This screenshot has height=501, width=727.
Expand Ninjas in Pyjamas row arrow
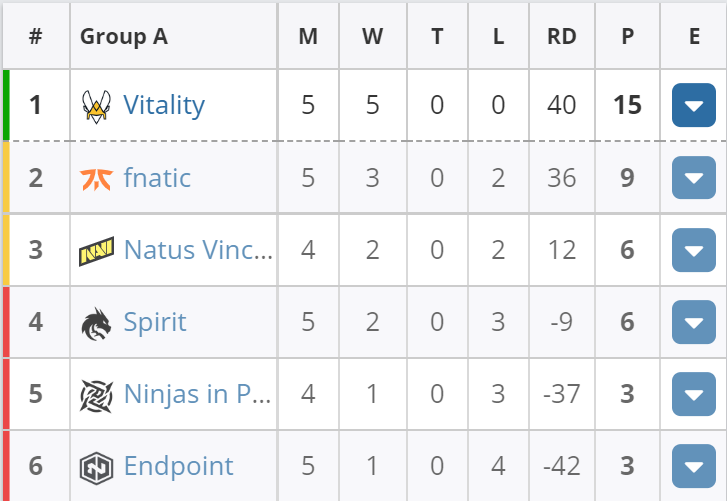693,394
